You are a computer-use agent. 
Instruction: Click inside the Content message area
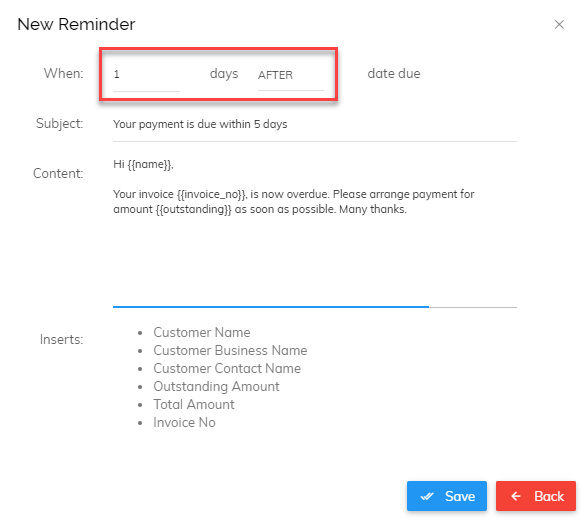[315, 231]
